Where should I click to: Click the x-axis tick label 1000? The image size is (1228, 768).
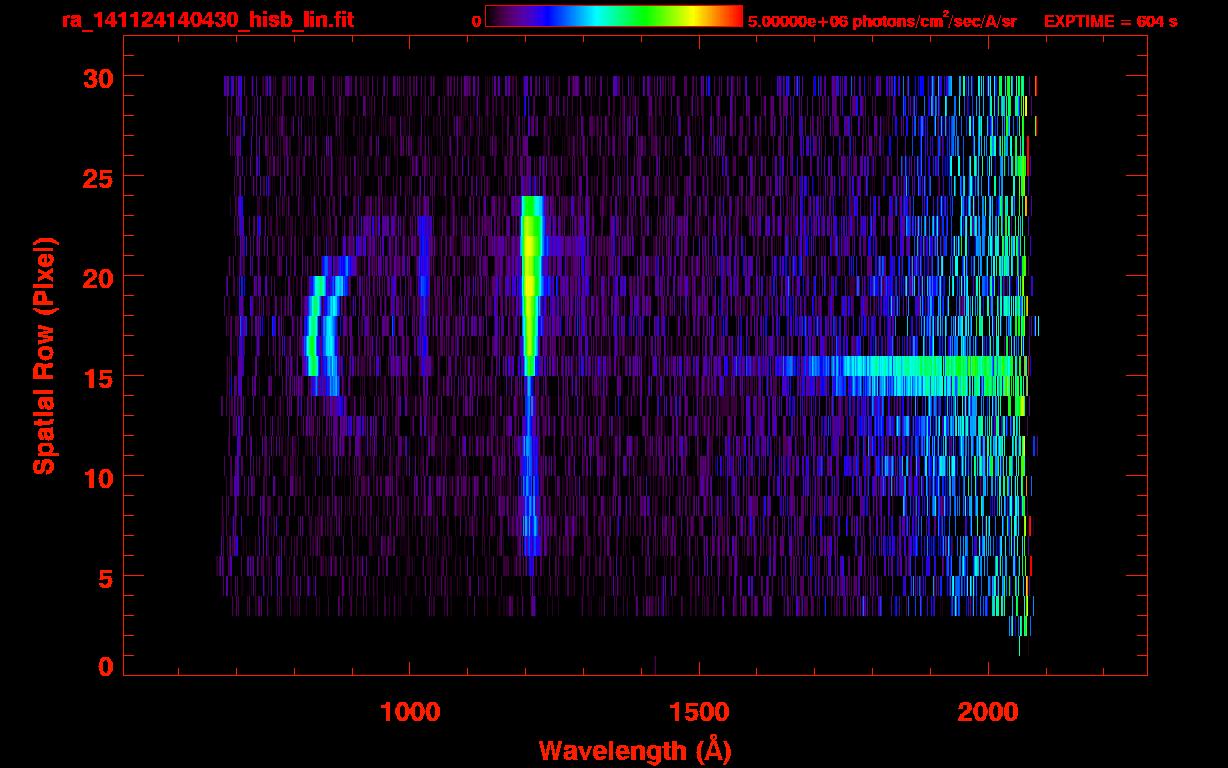point(410,712)
